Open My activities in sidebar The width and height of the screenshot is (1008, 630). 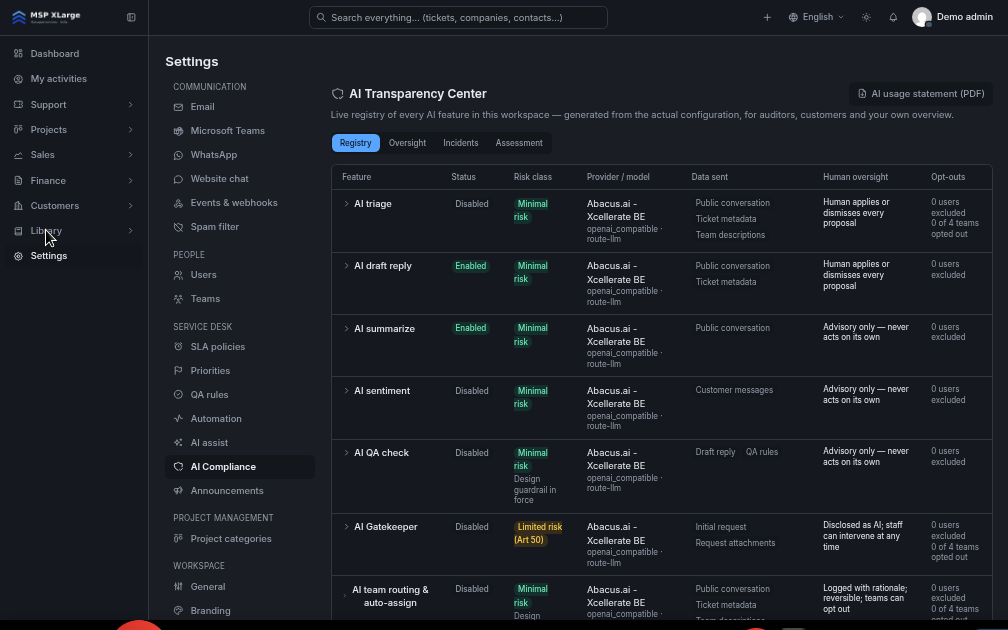coord(58,78)
